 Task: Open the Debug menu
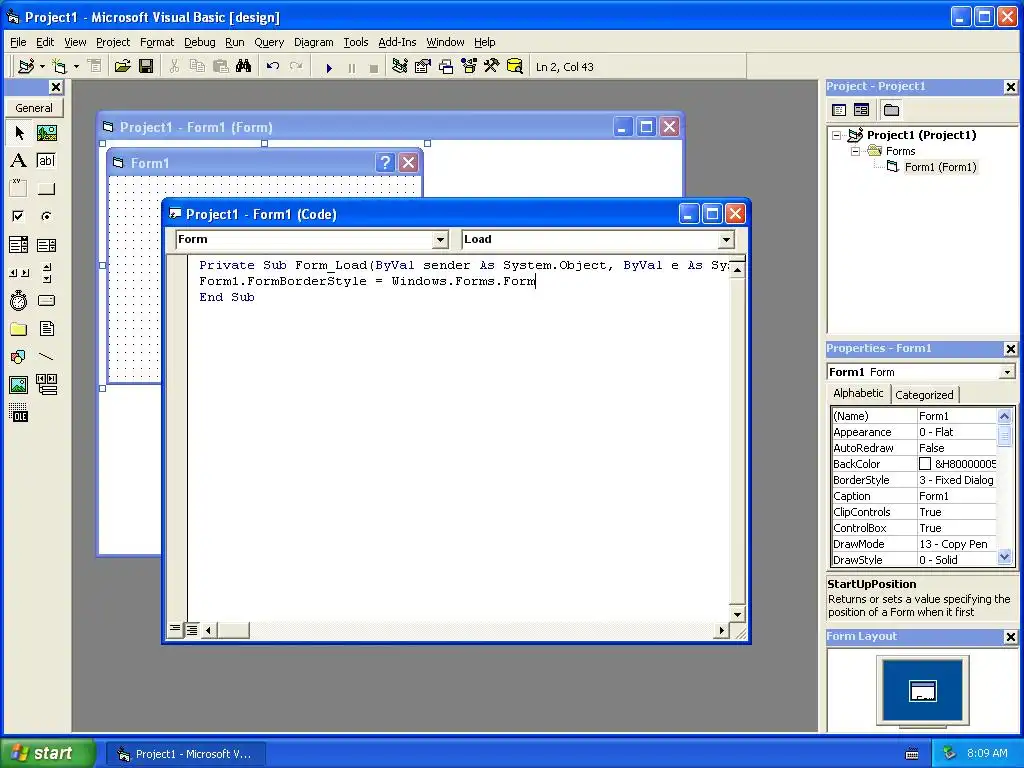200,42
